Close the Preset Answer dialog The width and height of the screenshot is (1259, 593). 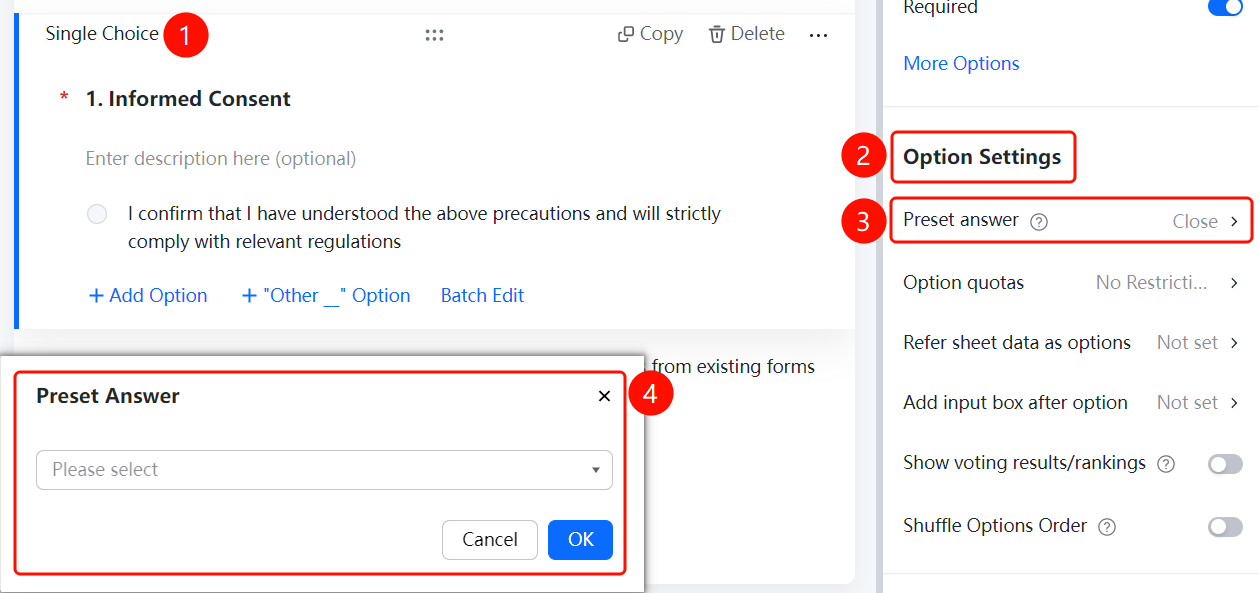[x=604, y=396]
